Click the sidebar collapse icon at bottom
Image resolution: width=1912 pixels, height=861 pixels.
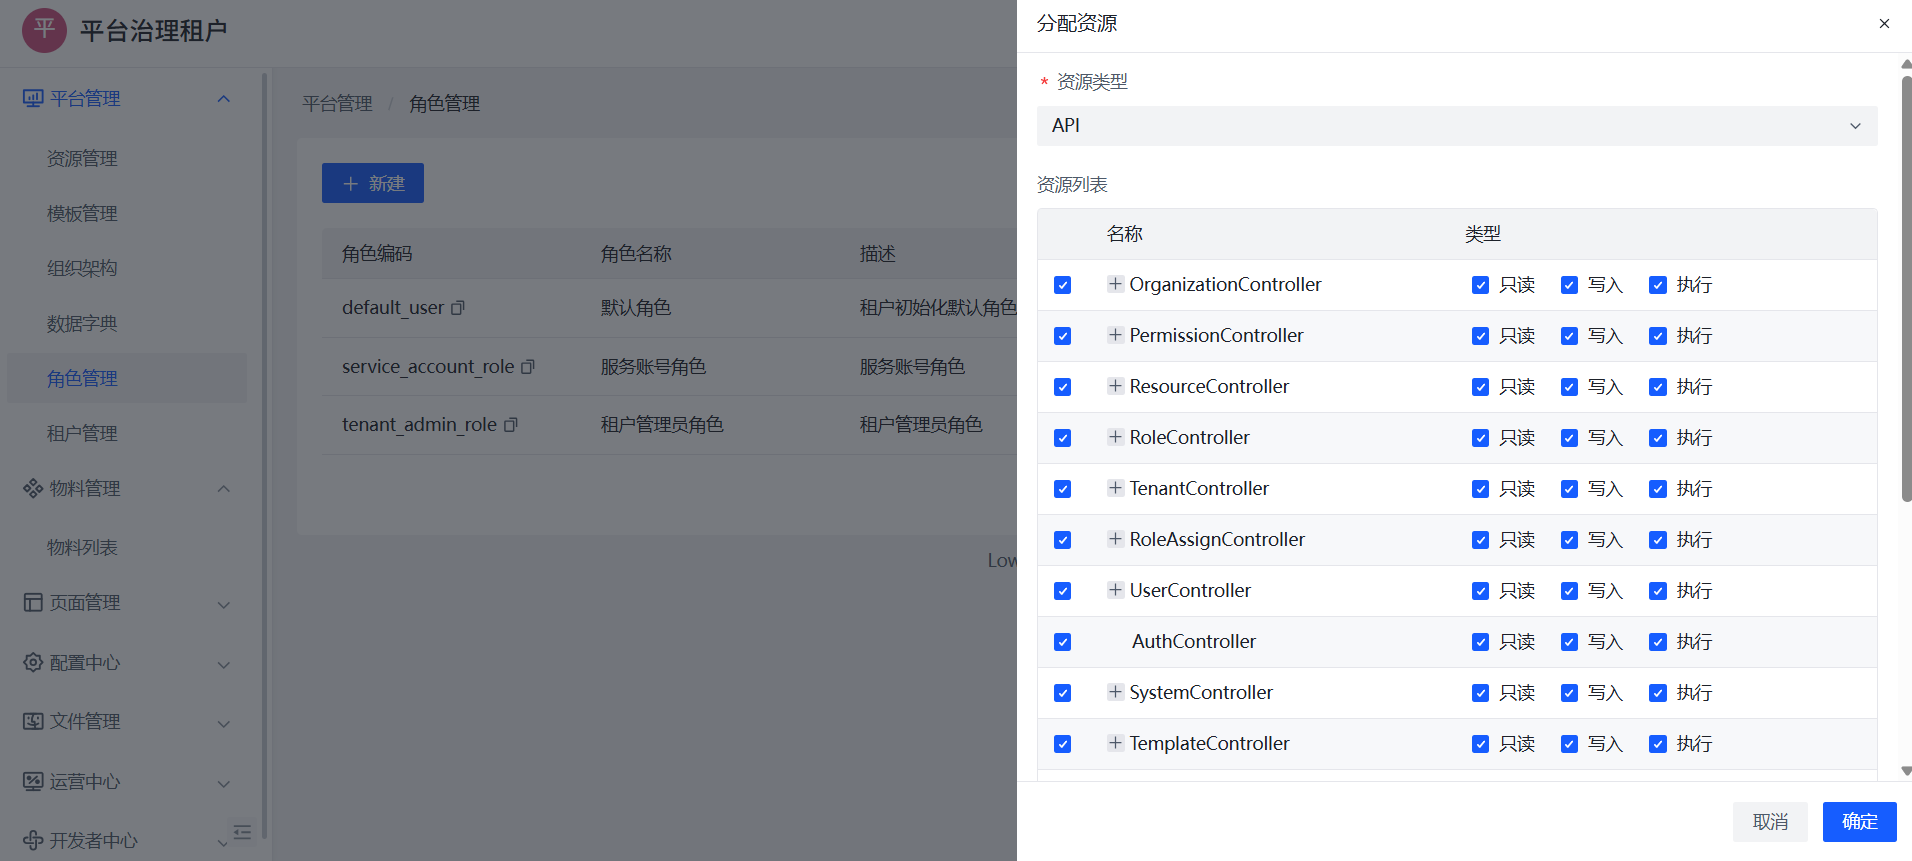tap(242, 832)
